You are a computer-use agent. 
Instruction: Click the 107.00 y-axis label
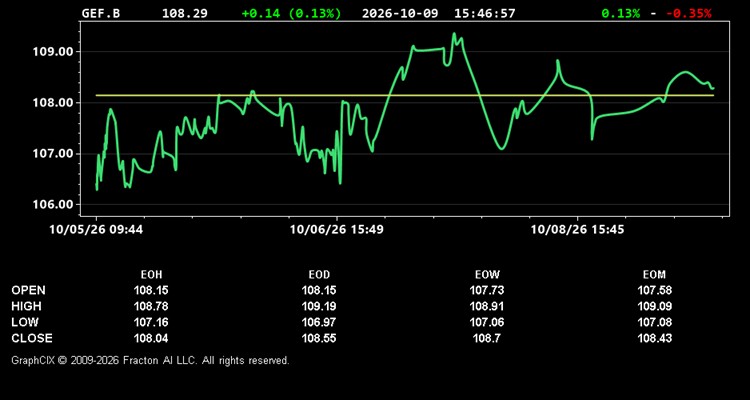coord(51,154)
